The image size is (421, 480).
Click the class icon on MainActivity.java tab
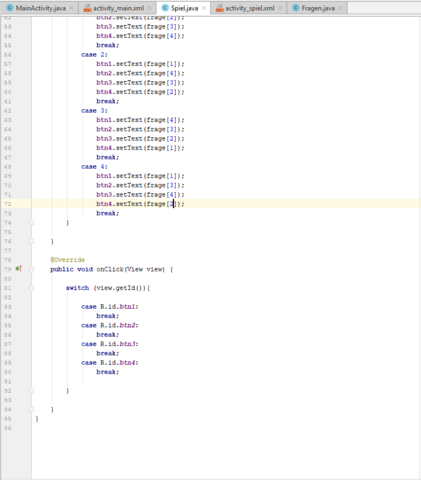point(10,8)
